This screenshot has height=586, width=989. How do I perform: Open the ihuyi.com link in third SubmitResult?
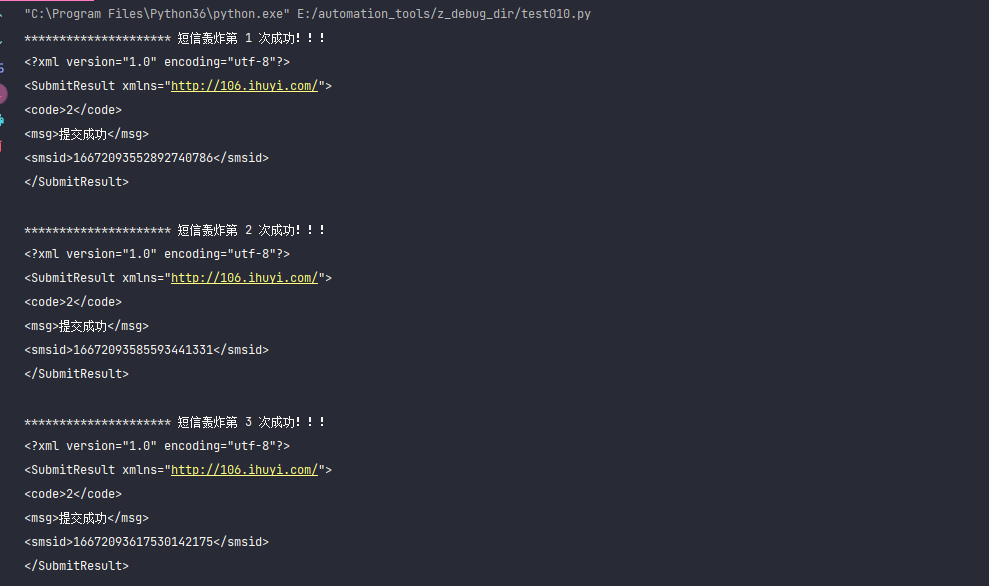[245, 470]
